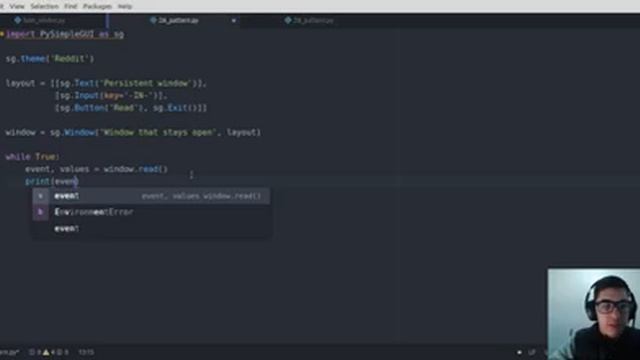640x360 pixels.
Task: Click the window = sg.Window(...) line
Action: (133, 132)
